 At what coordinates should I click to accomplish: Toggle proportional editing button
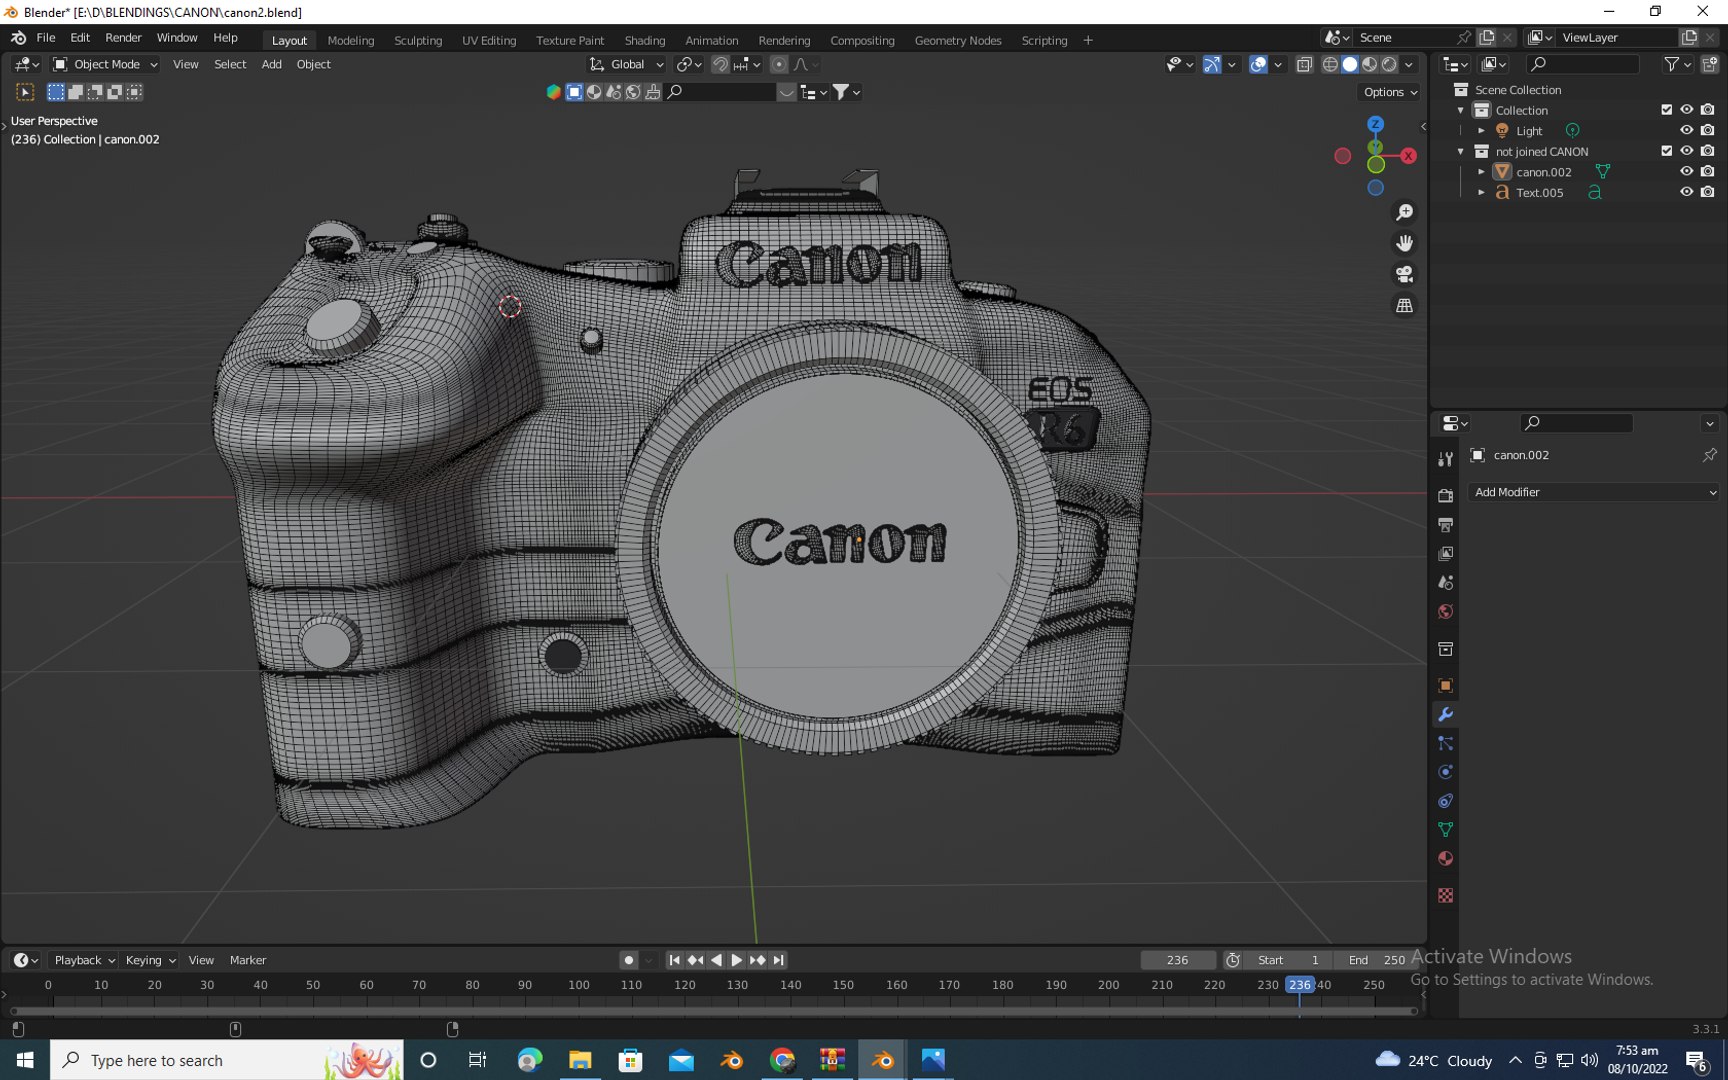click(x=779, y=64)
